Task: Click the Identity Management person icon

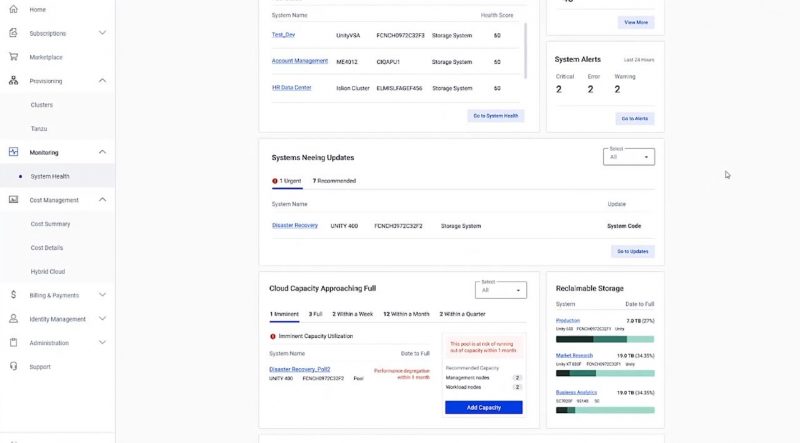Action: (x=13, y=319)
